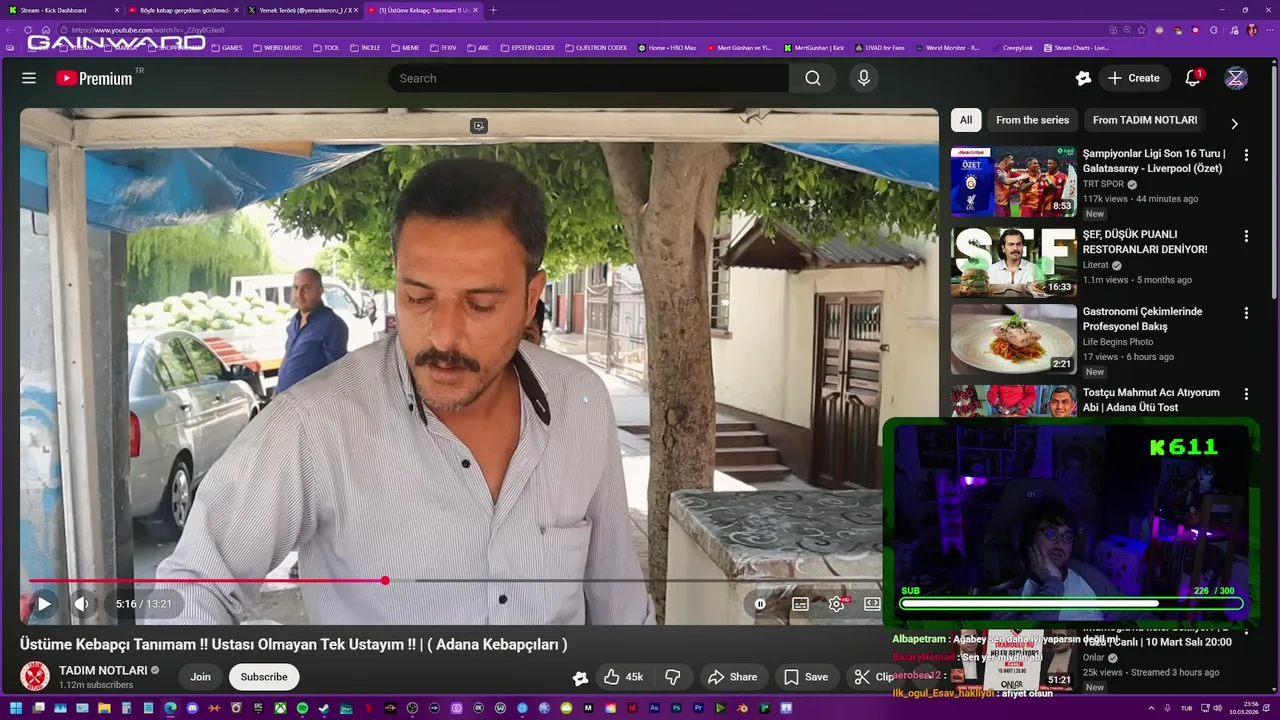Click the progress bar scrubber dot
The height and width of the screenshot is (720, 1280).
tap(385, 581)
